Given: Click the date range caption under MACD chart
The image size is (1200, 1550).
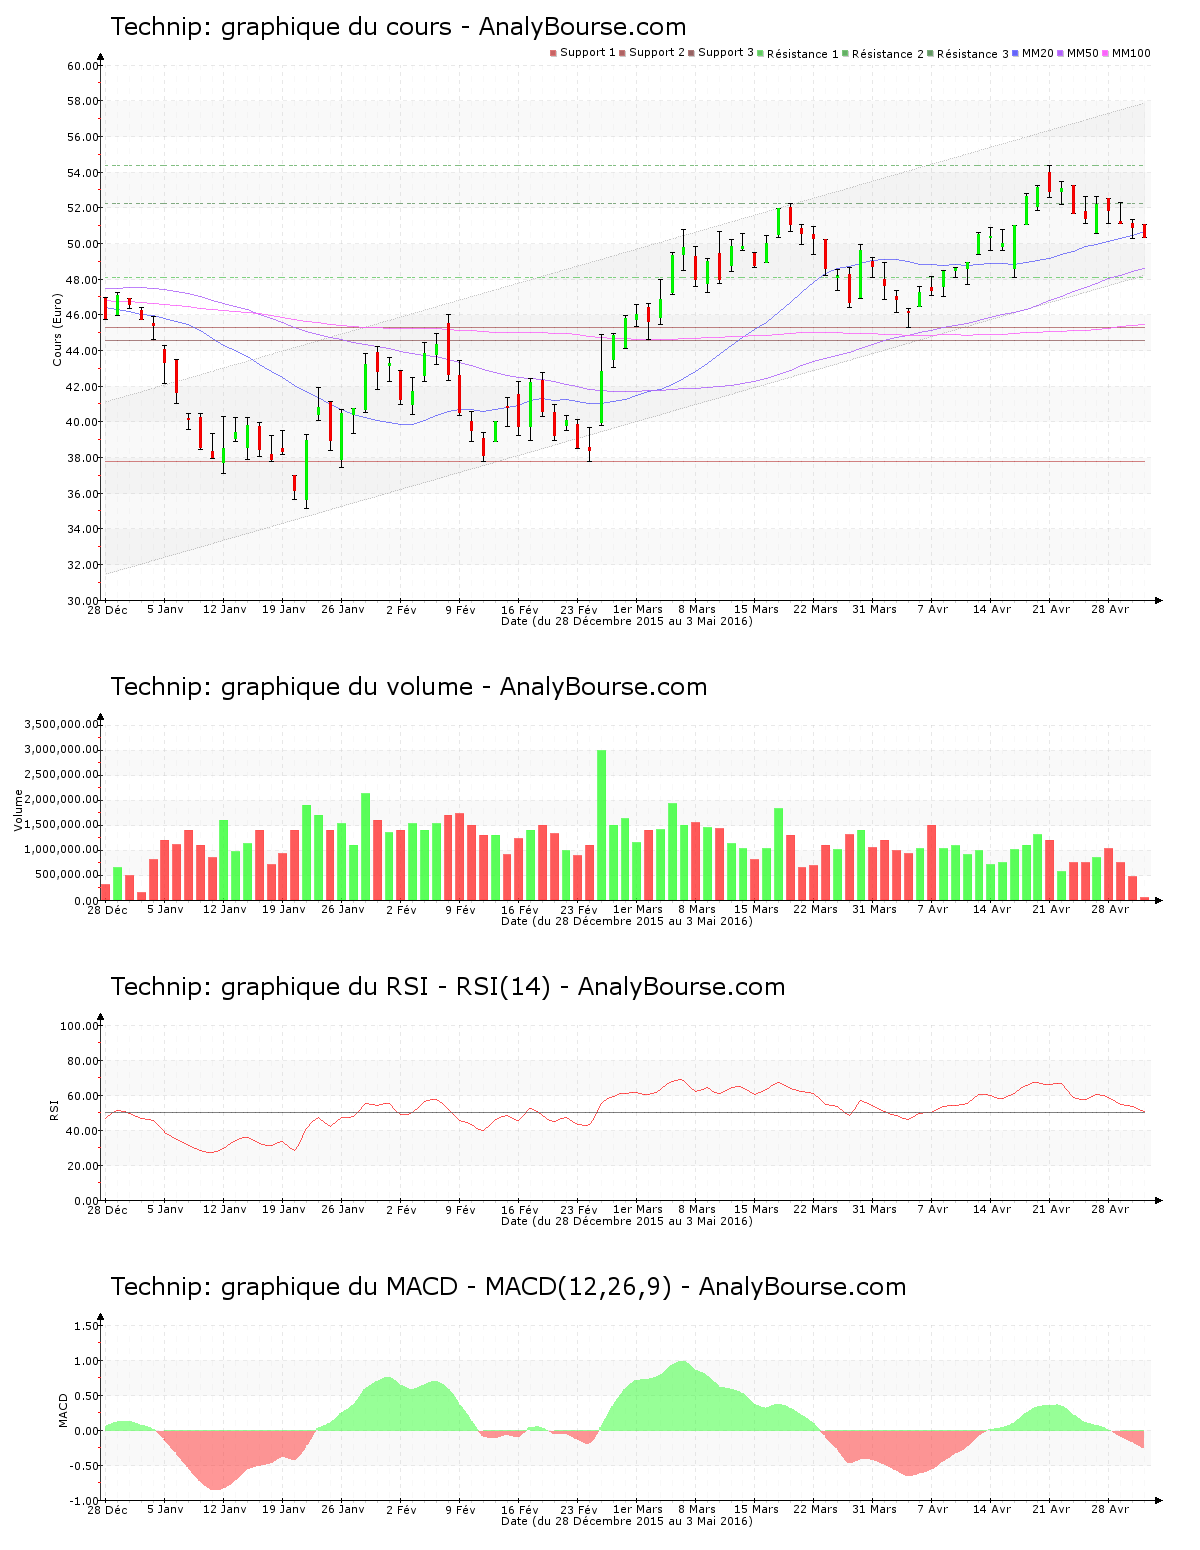Looking at the screenshot, I should coord(627,1521).
